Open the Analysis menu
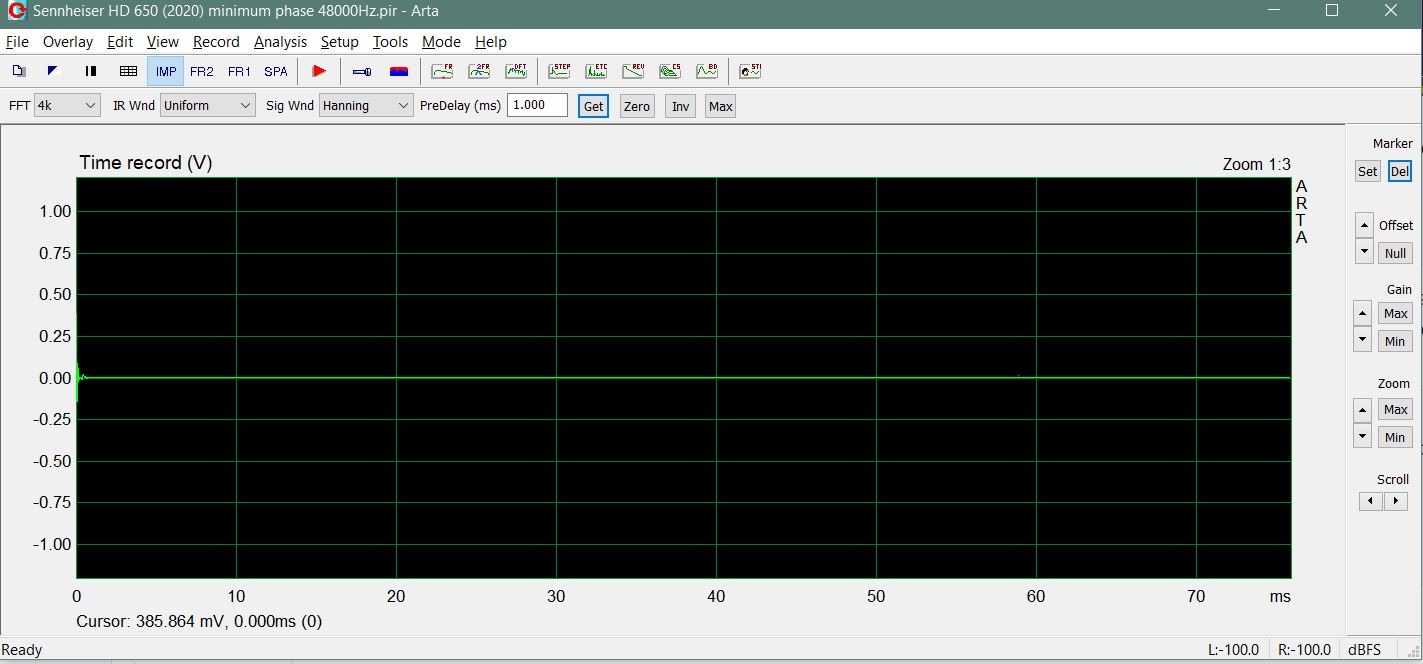The image size is (1423, 664). pyautogui.click(x=281, y=42)
